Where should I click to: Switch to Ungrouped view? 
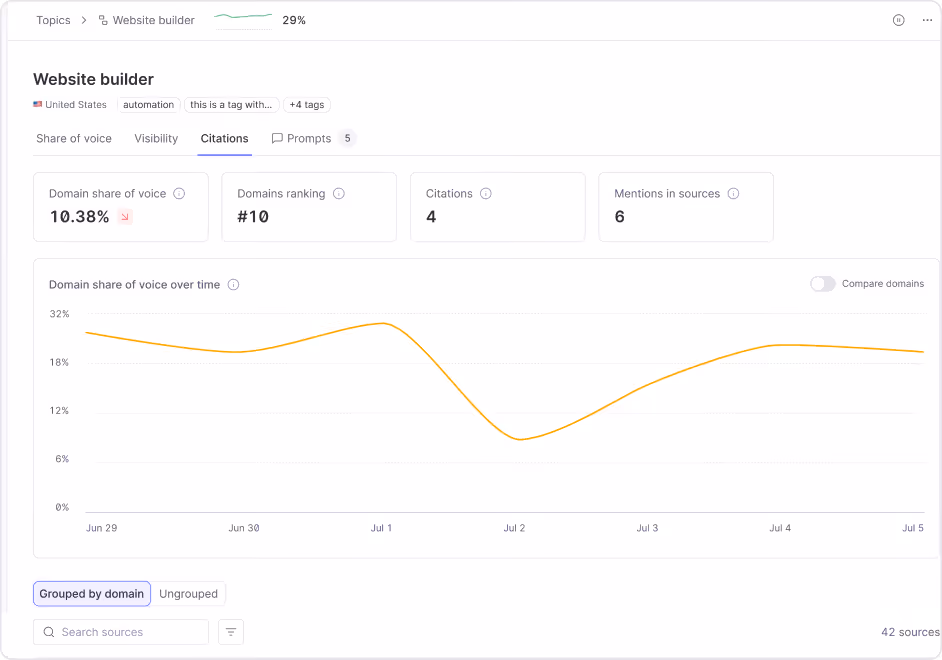pyautogui.click(x=189, y=594)
